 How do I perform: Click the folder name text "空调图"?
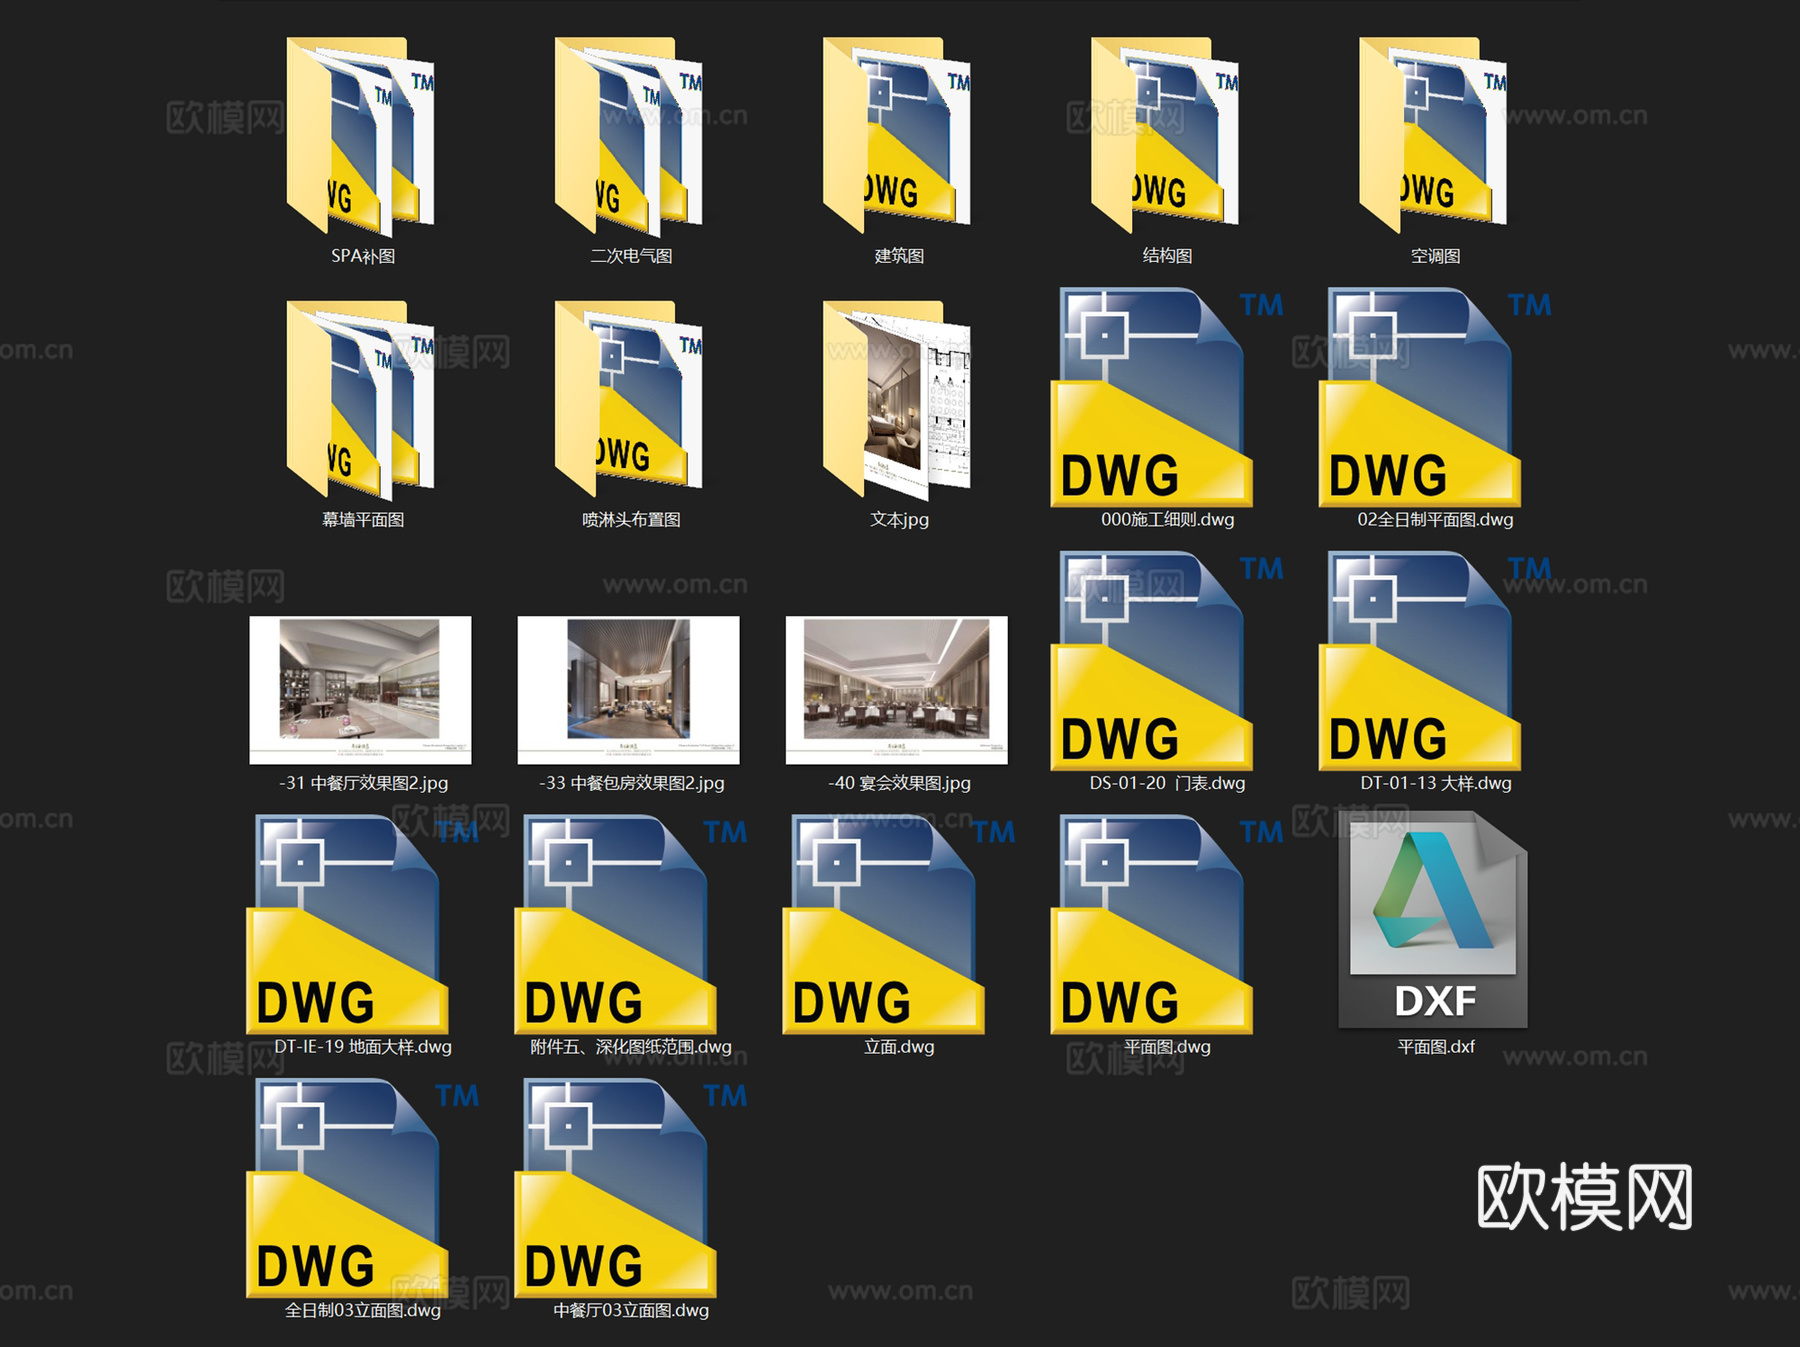pos(1435,256)
